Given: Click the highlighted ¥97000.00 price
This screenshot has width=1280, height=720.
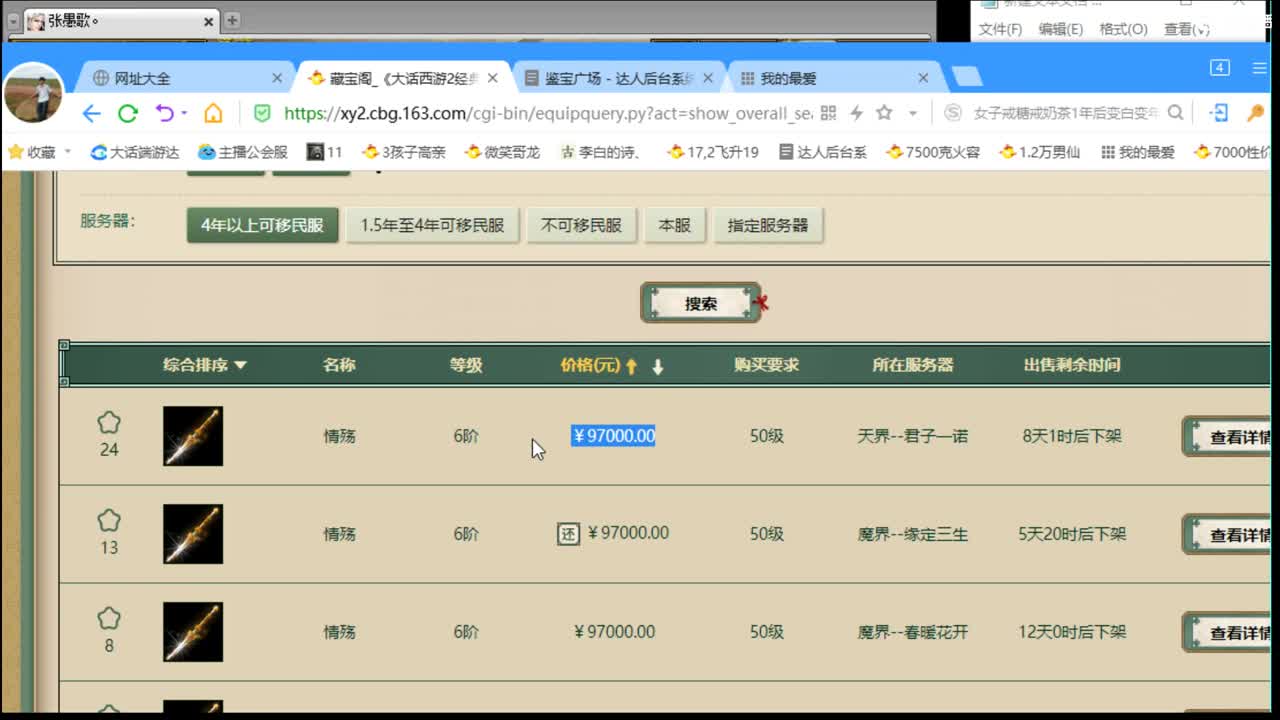Looking at the screenshot, I should pos(613,436).
